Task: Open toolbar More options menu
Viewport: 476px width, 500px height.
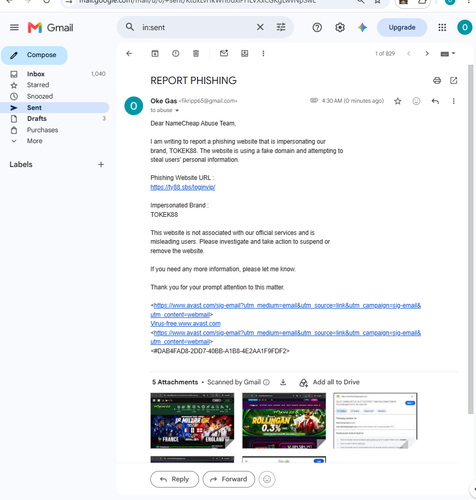Action: point(263,54)
